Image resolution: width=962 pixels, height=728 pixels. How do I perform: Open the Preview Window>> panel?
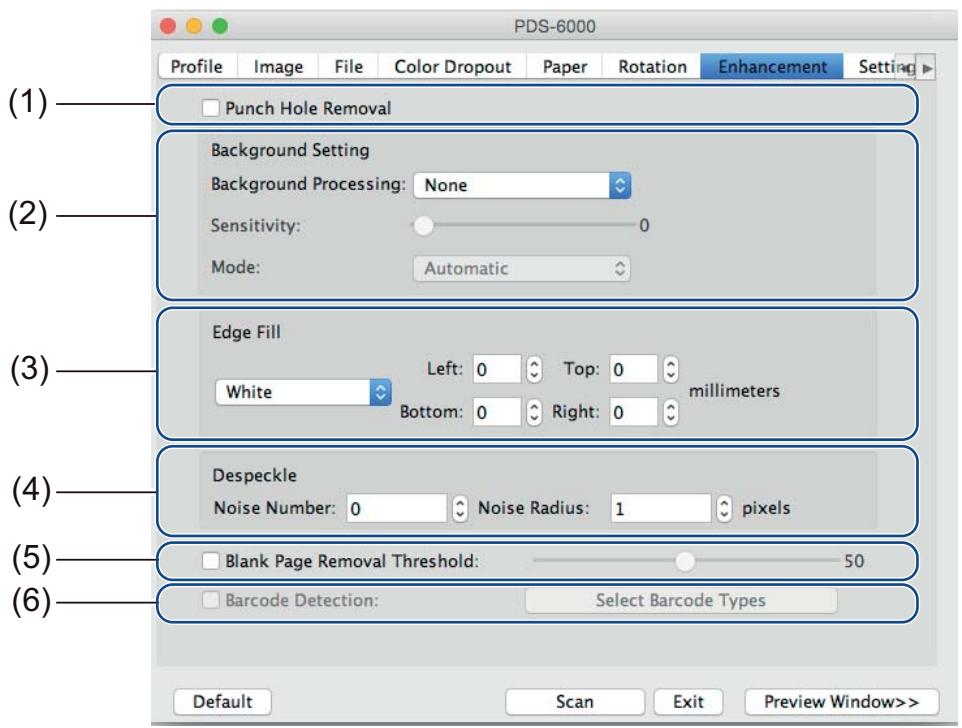tap(841, 702)
